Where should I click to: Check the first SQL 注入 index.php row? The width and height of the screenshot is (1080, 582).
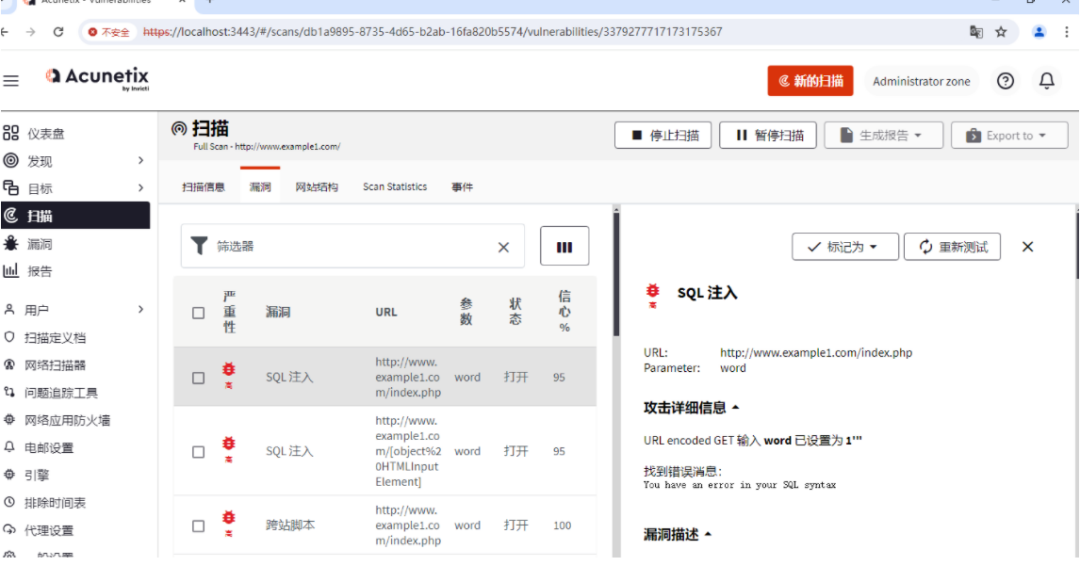[198, 377]
